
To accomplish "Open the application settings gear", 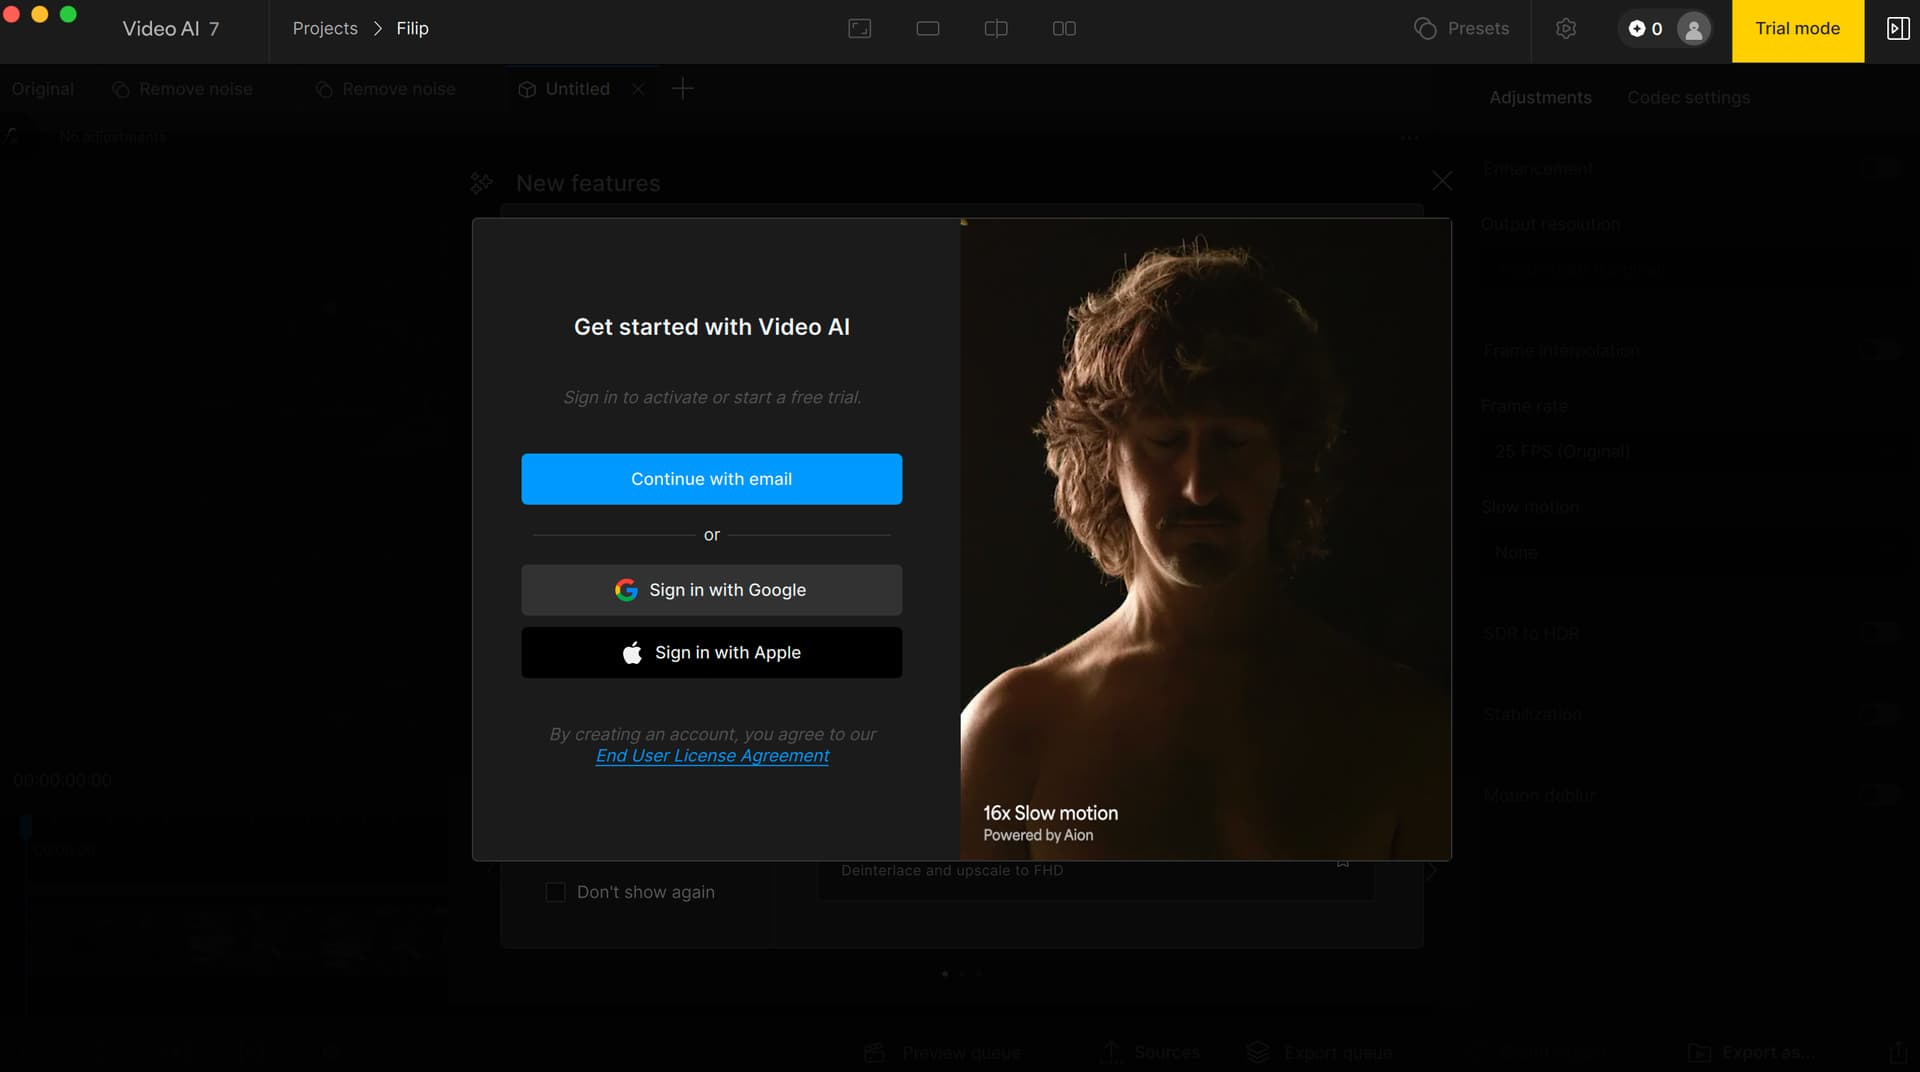I will 1565,29.
